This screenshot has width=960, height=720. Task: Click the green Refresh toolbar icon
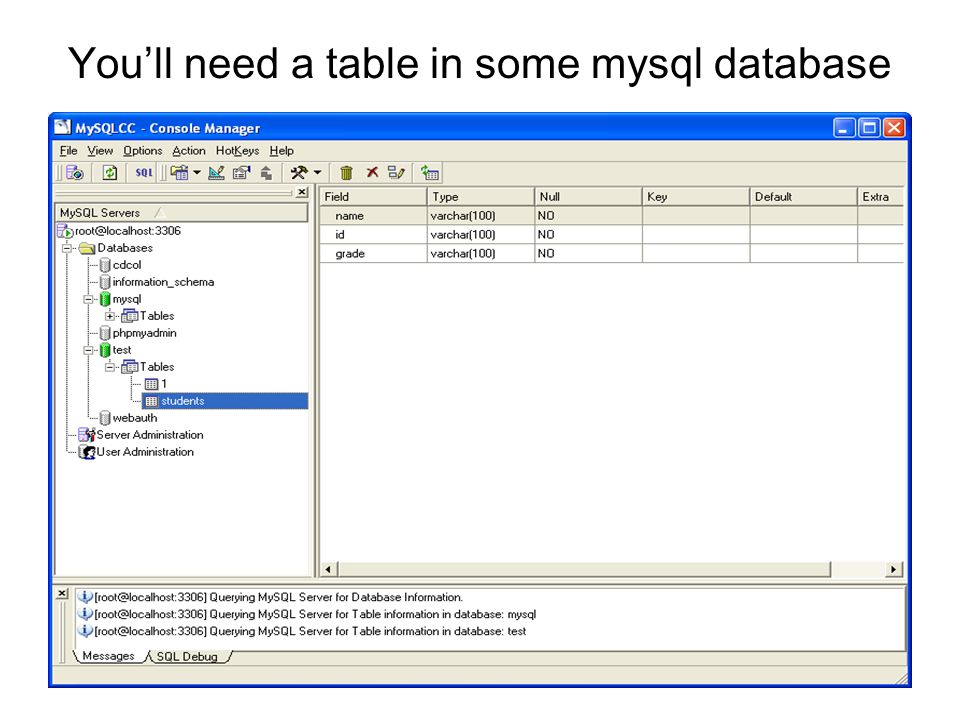tap(110, 173)
